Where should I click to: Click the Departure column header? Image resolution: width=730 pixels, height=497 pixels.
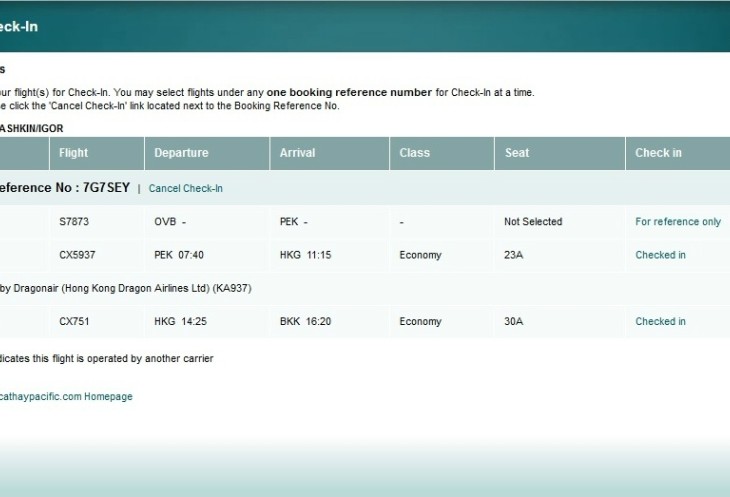coord(181,153)
